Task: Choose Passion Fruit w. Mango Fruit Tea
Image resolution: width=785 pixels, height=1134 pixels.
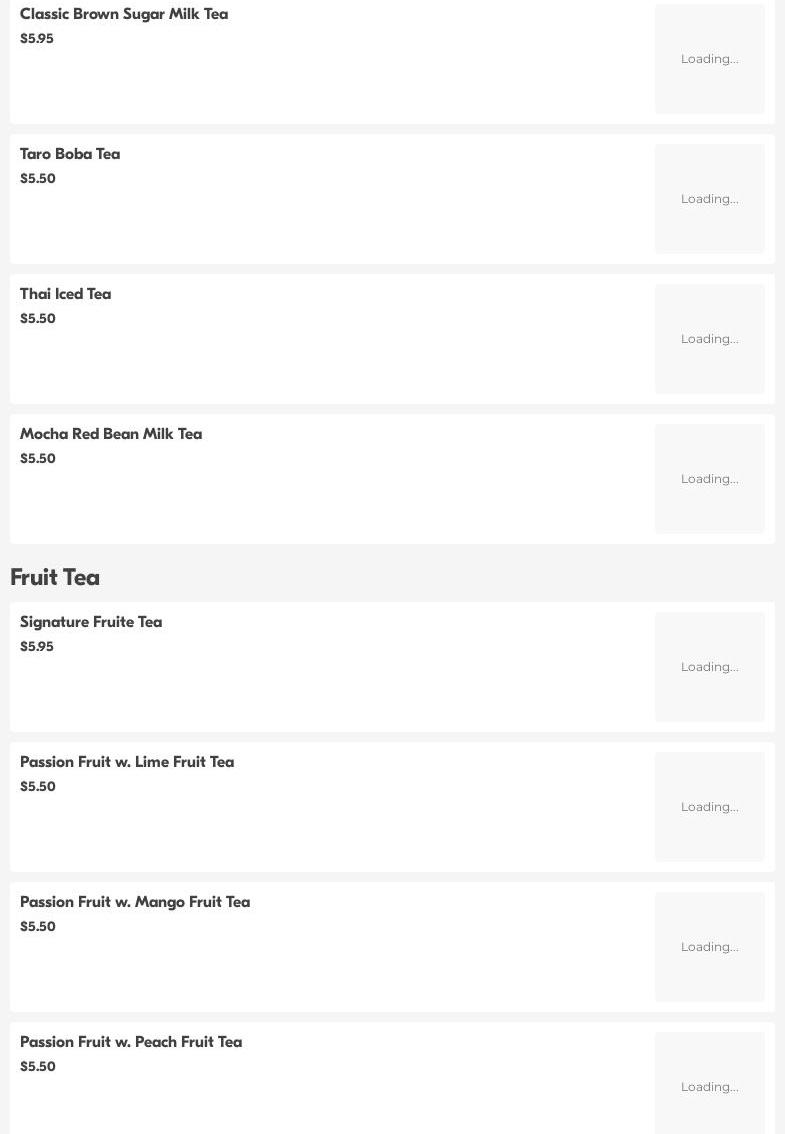Action: click(x=135, y=902)
